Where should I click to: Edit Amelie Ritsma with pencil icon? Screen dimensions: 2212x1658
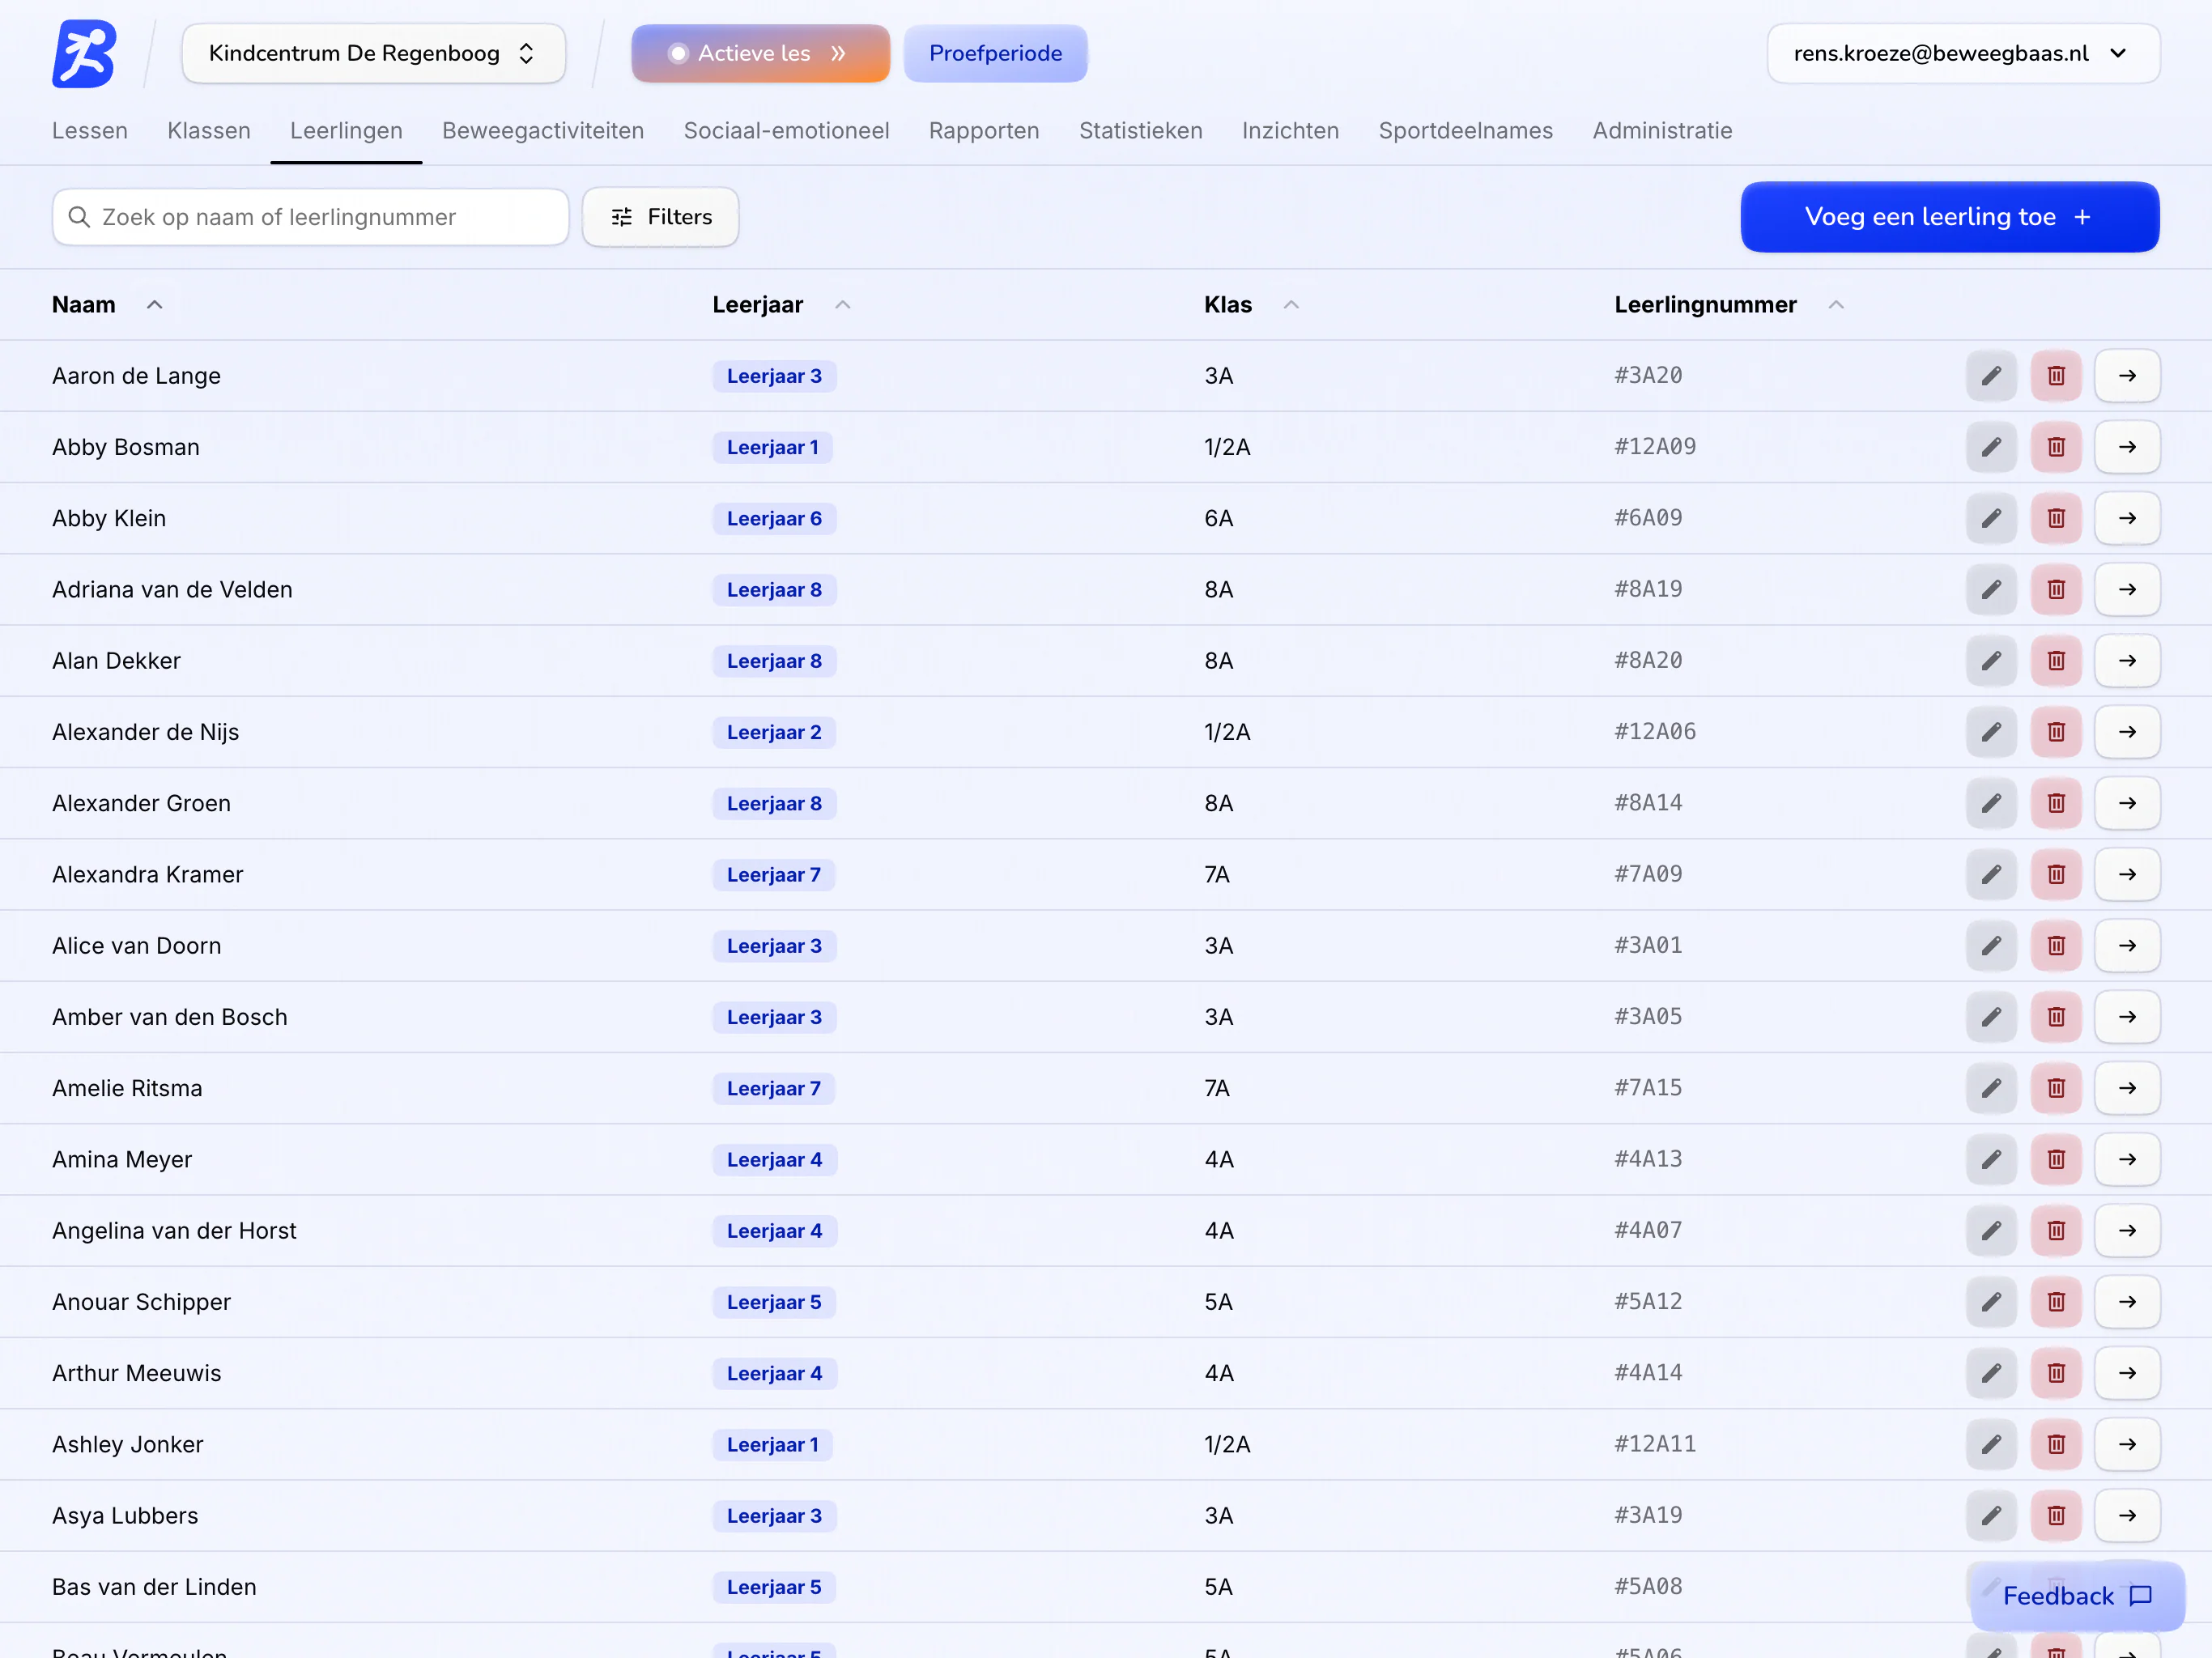1991,1088
